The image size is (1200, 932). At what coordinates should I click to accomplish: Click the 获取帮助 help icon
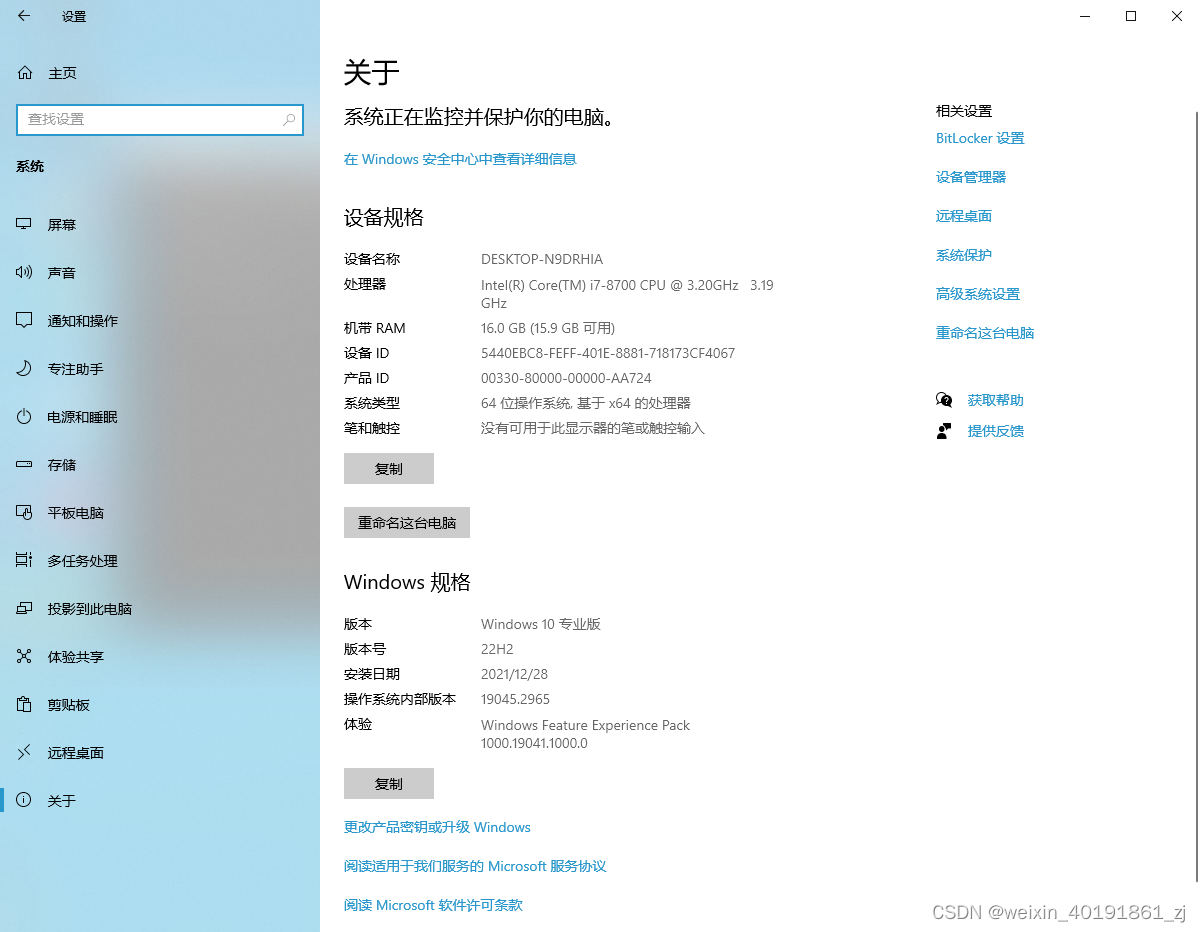coord(944,399)
